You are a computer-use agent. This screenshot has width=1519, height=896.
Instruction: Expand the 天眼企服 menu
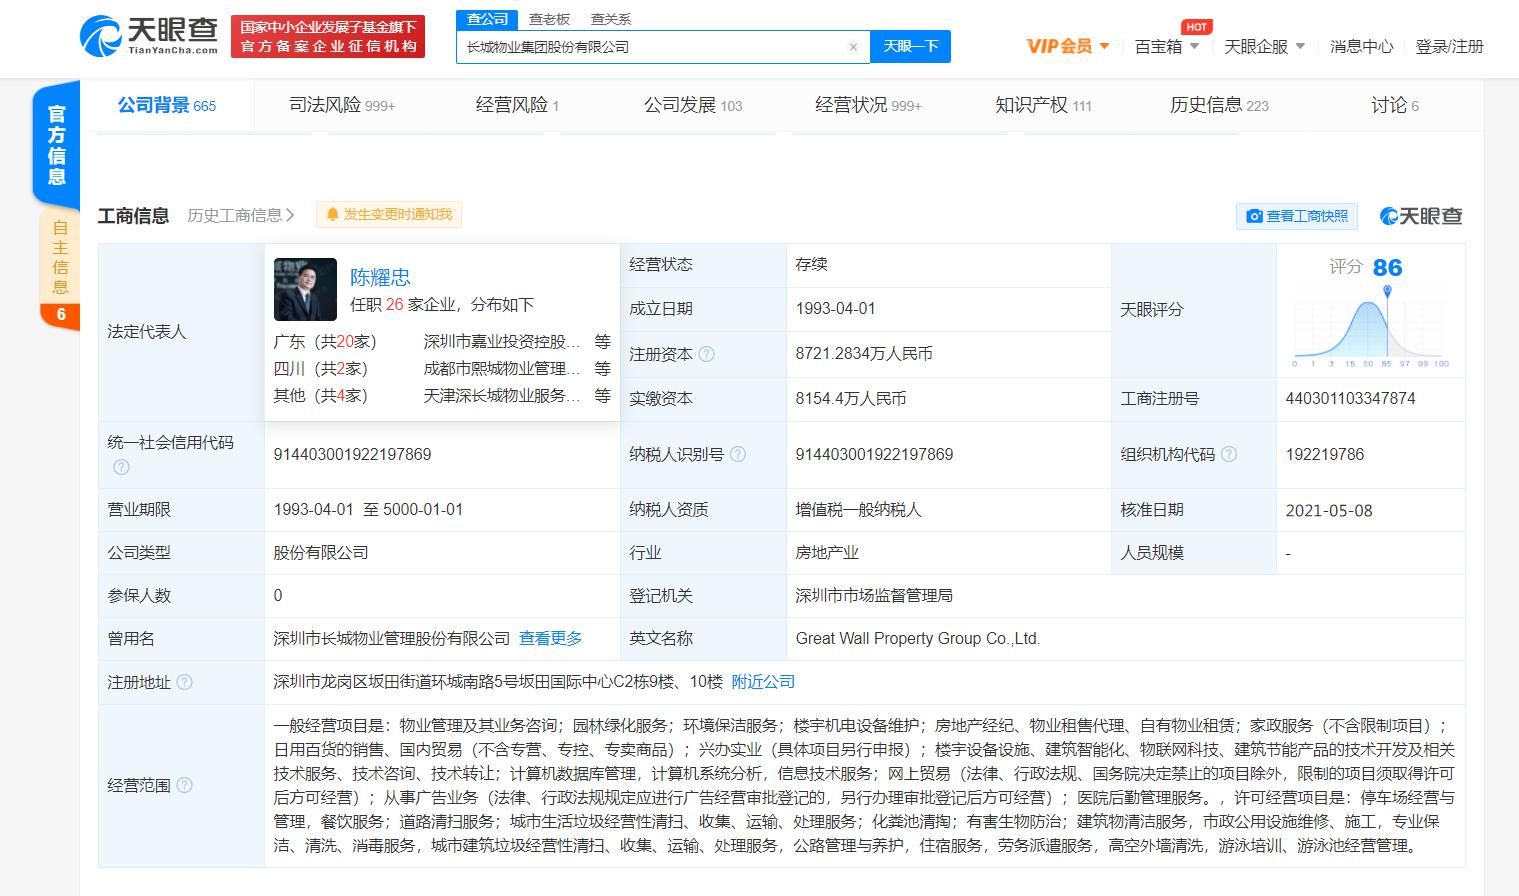tap(1265, 46)
